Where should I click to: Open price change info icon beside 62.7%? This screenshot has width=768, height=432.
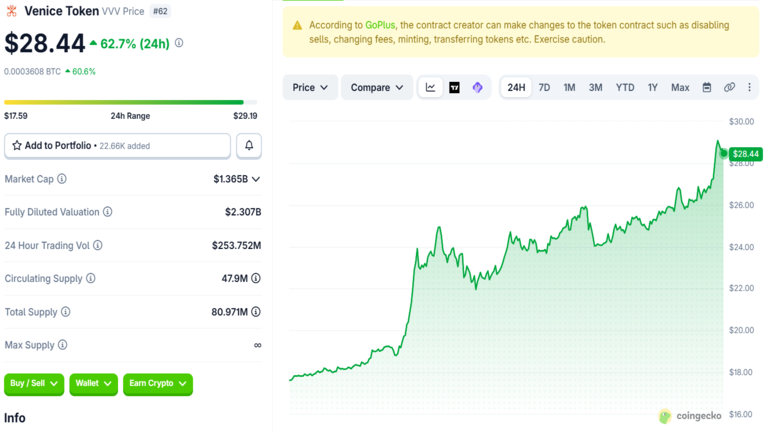click(x=179, y=43)
